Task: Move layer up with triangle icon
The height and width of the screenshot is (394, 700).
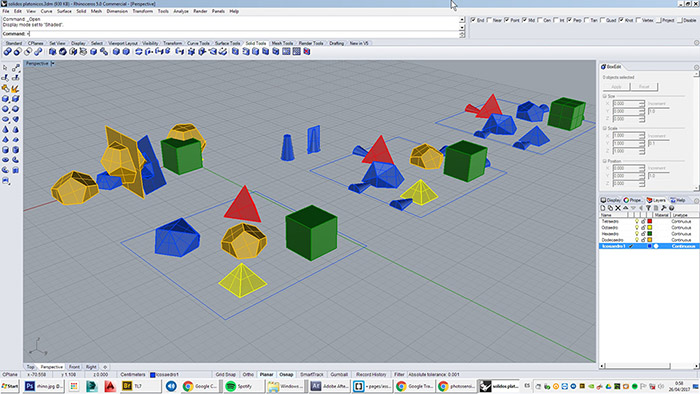Action: click(x=625, y=208)
